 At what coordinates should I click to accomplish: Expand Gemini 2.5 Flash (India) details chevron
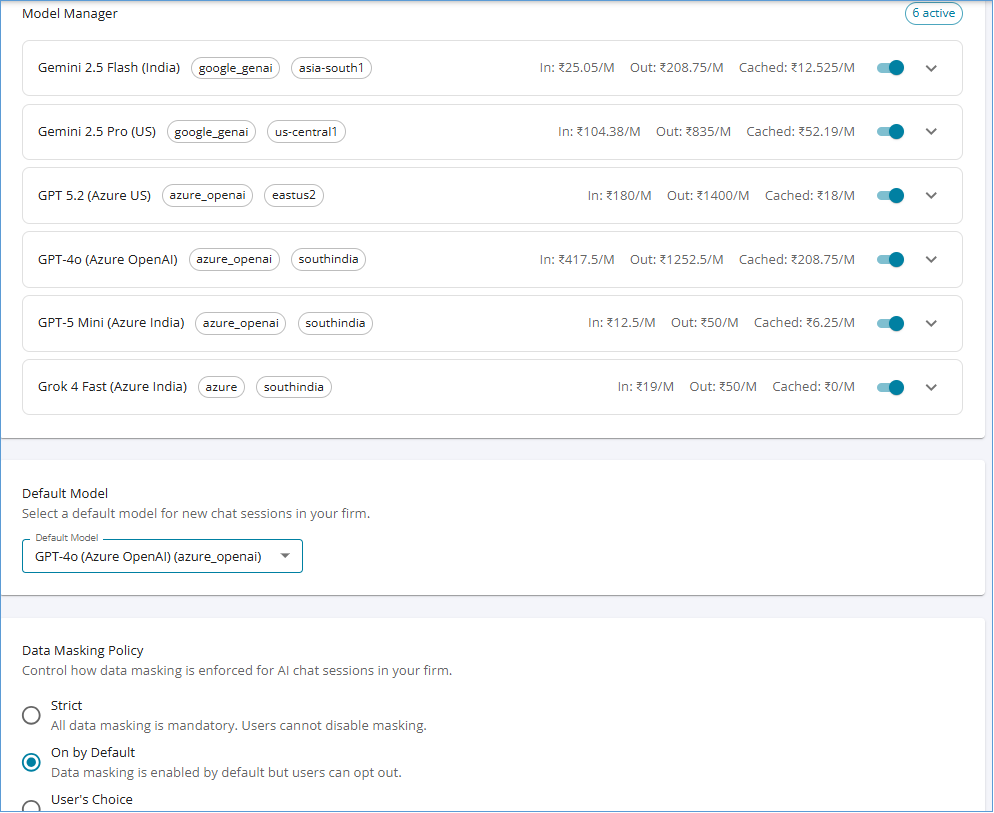point(931,68)
